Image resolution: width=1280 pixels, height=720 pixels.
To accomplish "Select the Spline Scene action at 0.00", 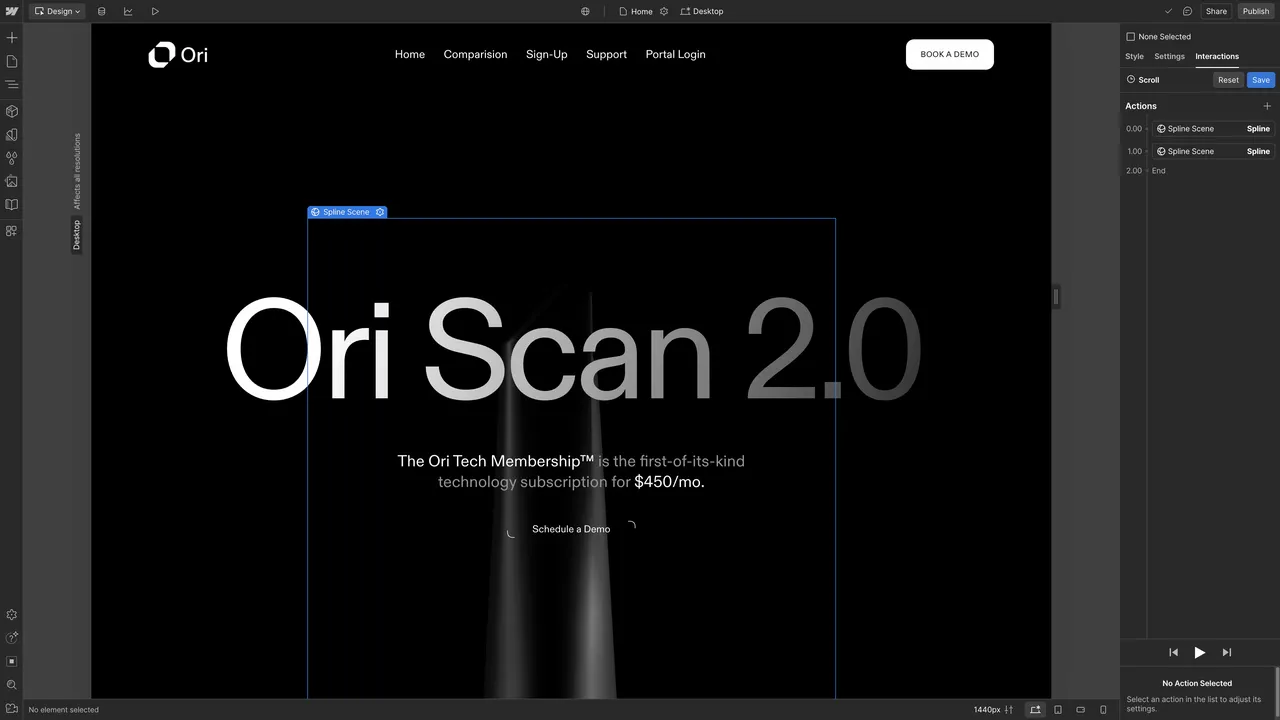I will click(x=1214, y=128).
